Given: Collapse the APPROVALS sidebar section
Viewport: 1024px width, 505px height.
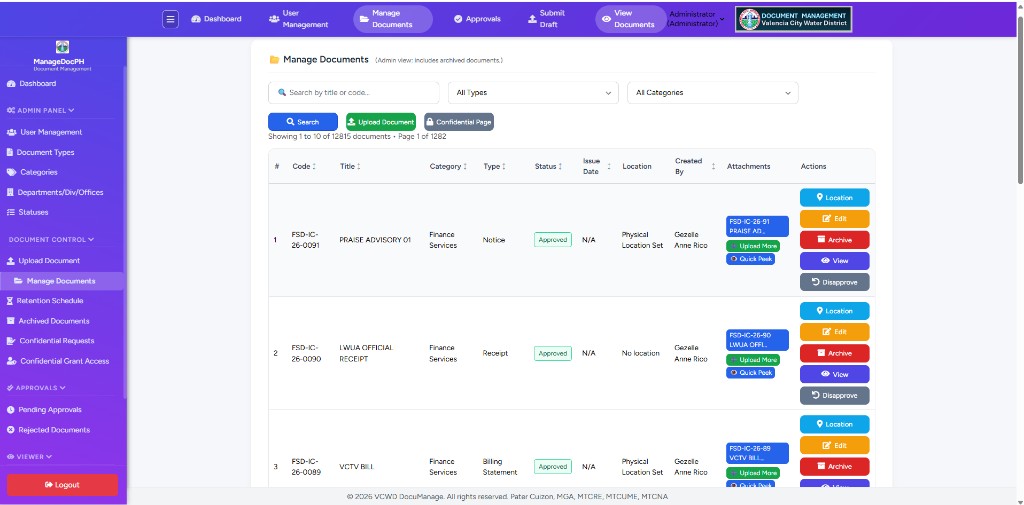Looking at the screenshot, I should 37,388.
